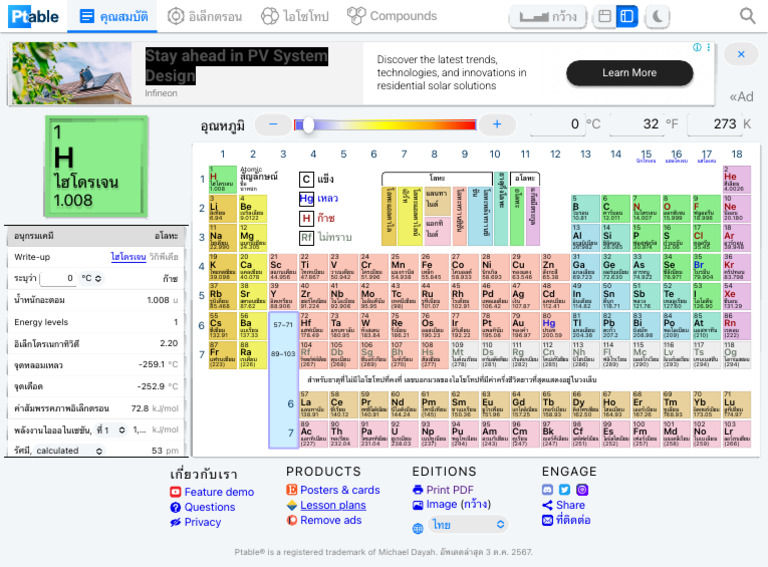This screenshot has width=768, height=567.
Task: Select the solid (แข็ง) state legend box
Action: pos(306,179)
